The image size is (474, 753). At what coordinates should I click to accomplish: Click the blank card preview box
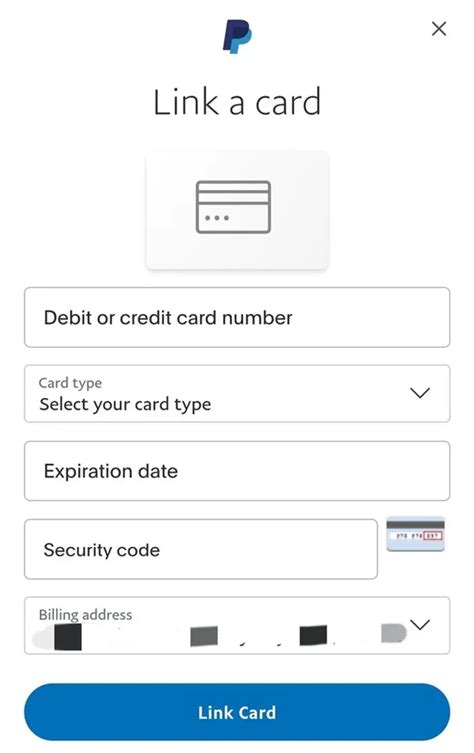pos(237,210)
